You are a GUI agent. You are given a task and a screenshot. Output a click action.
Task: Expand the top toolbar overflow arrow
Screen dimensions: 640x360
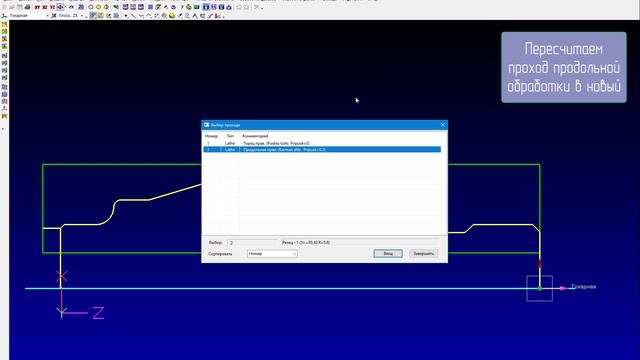coord(262,8)
